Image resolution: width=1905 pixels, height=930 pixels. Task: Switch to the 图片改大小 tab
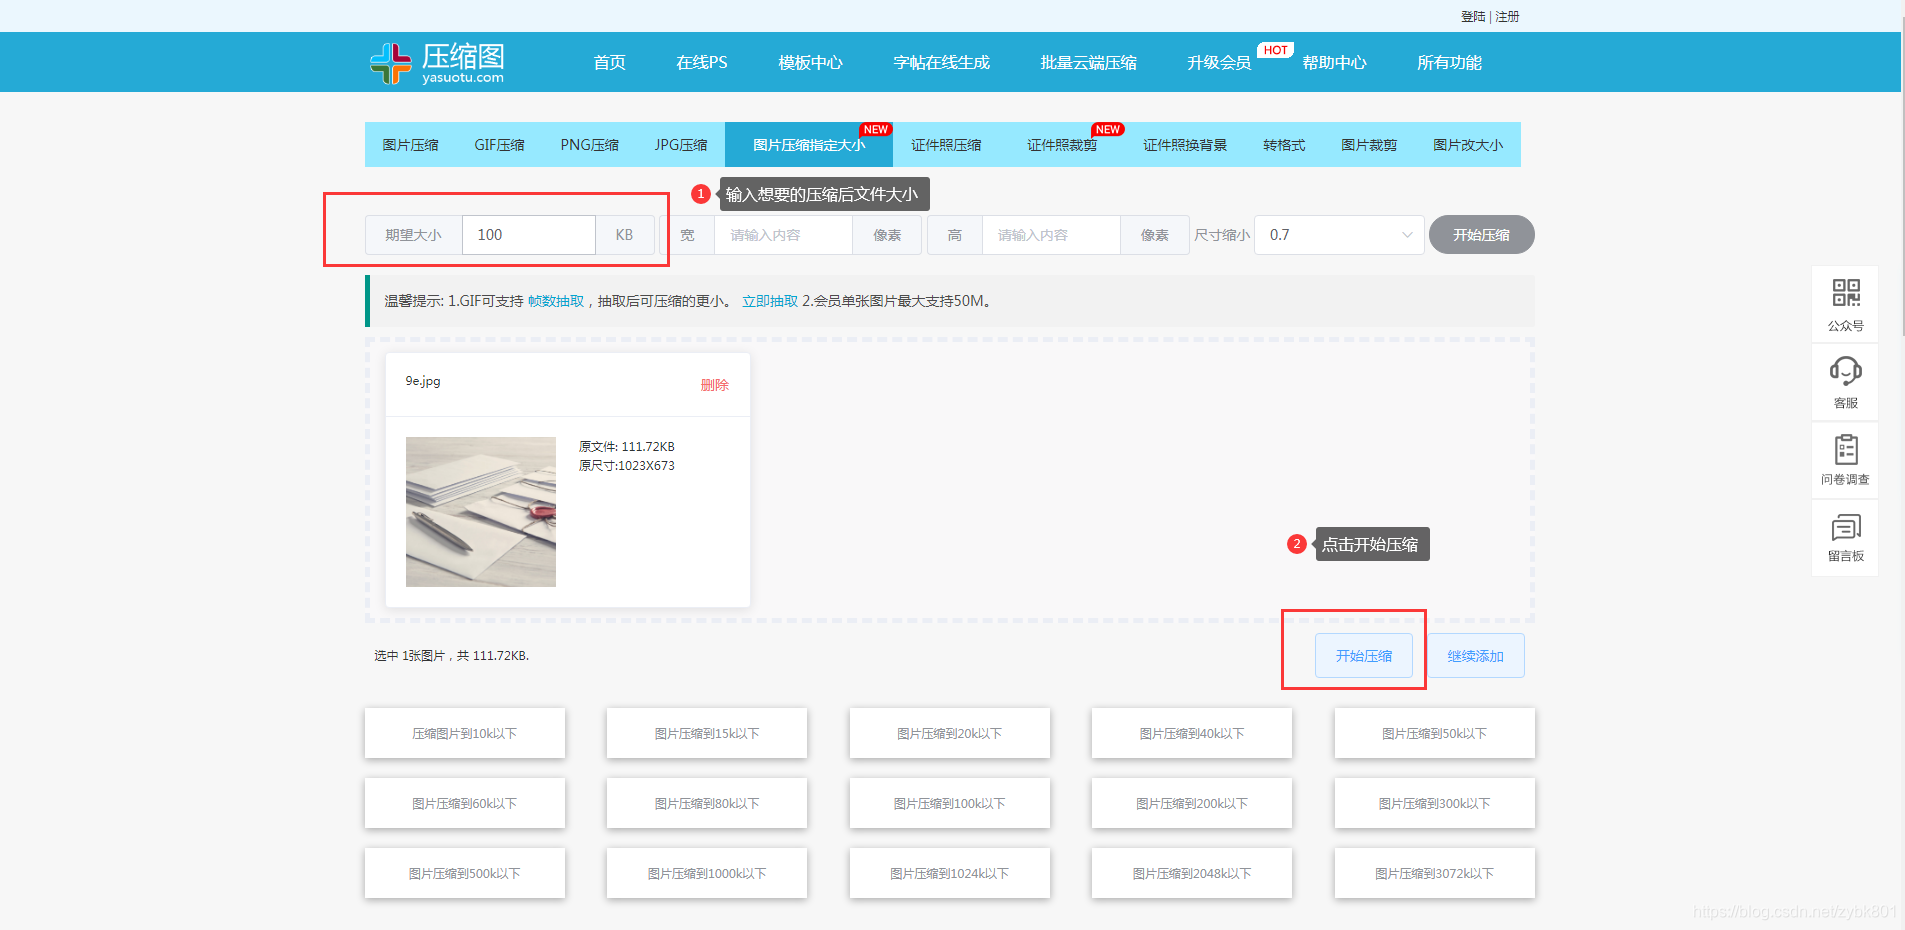(1468, 145)
